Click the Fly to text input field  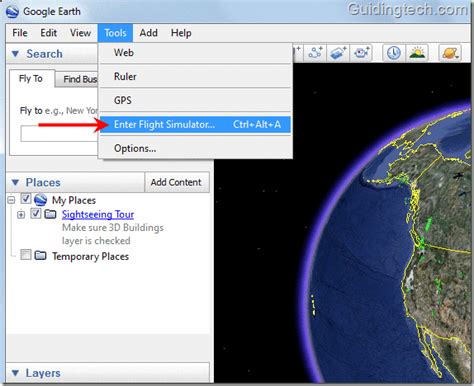[59, 134]
